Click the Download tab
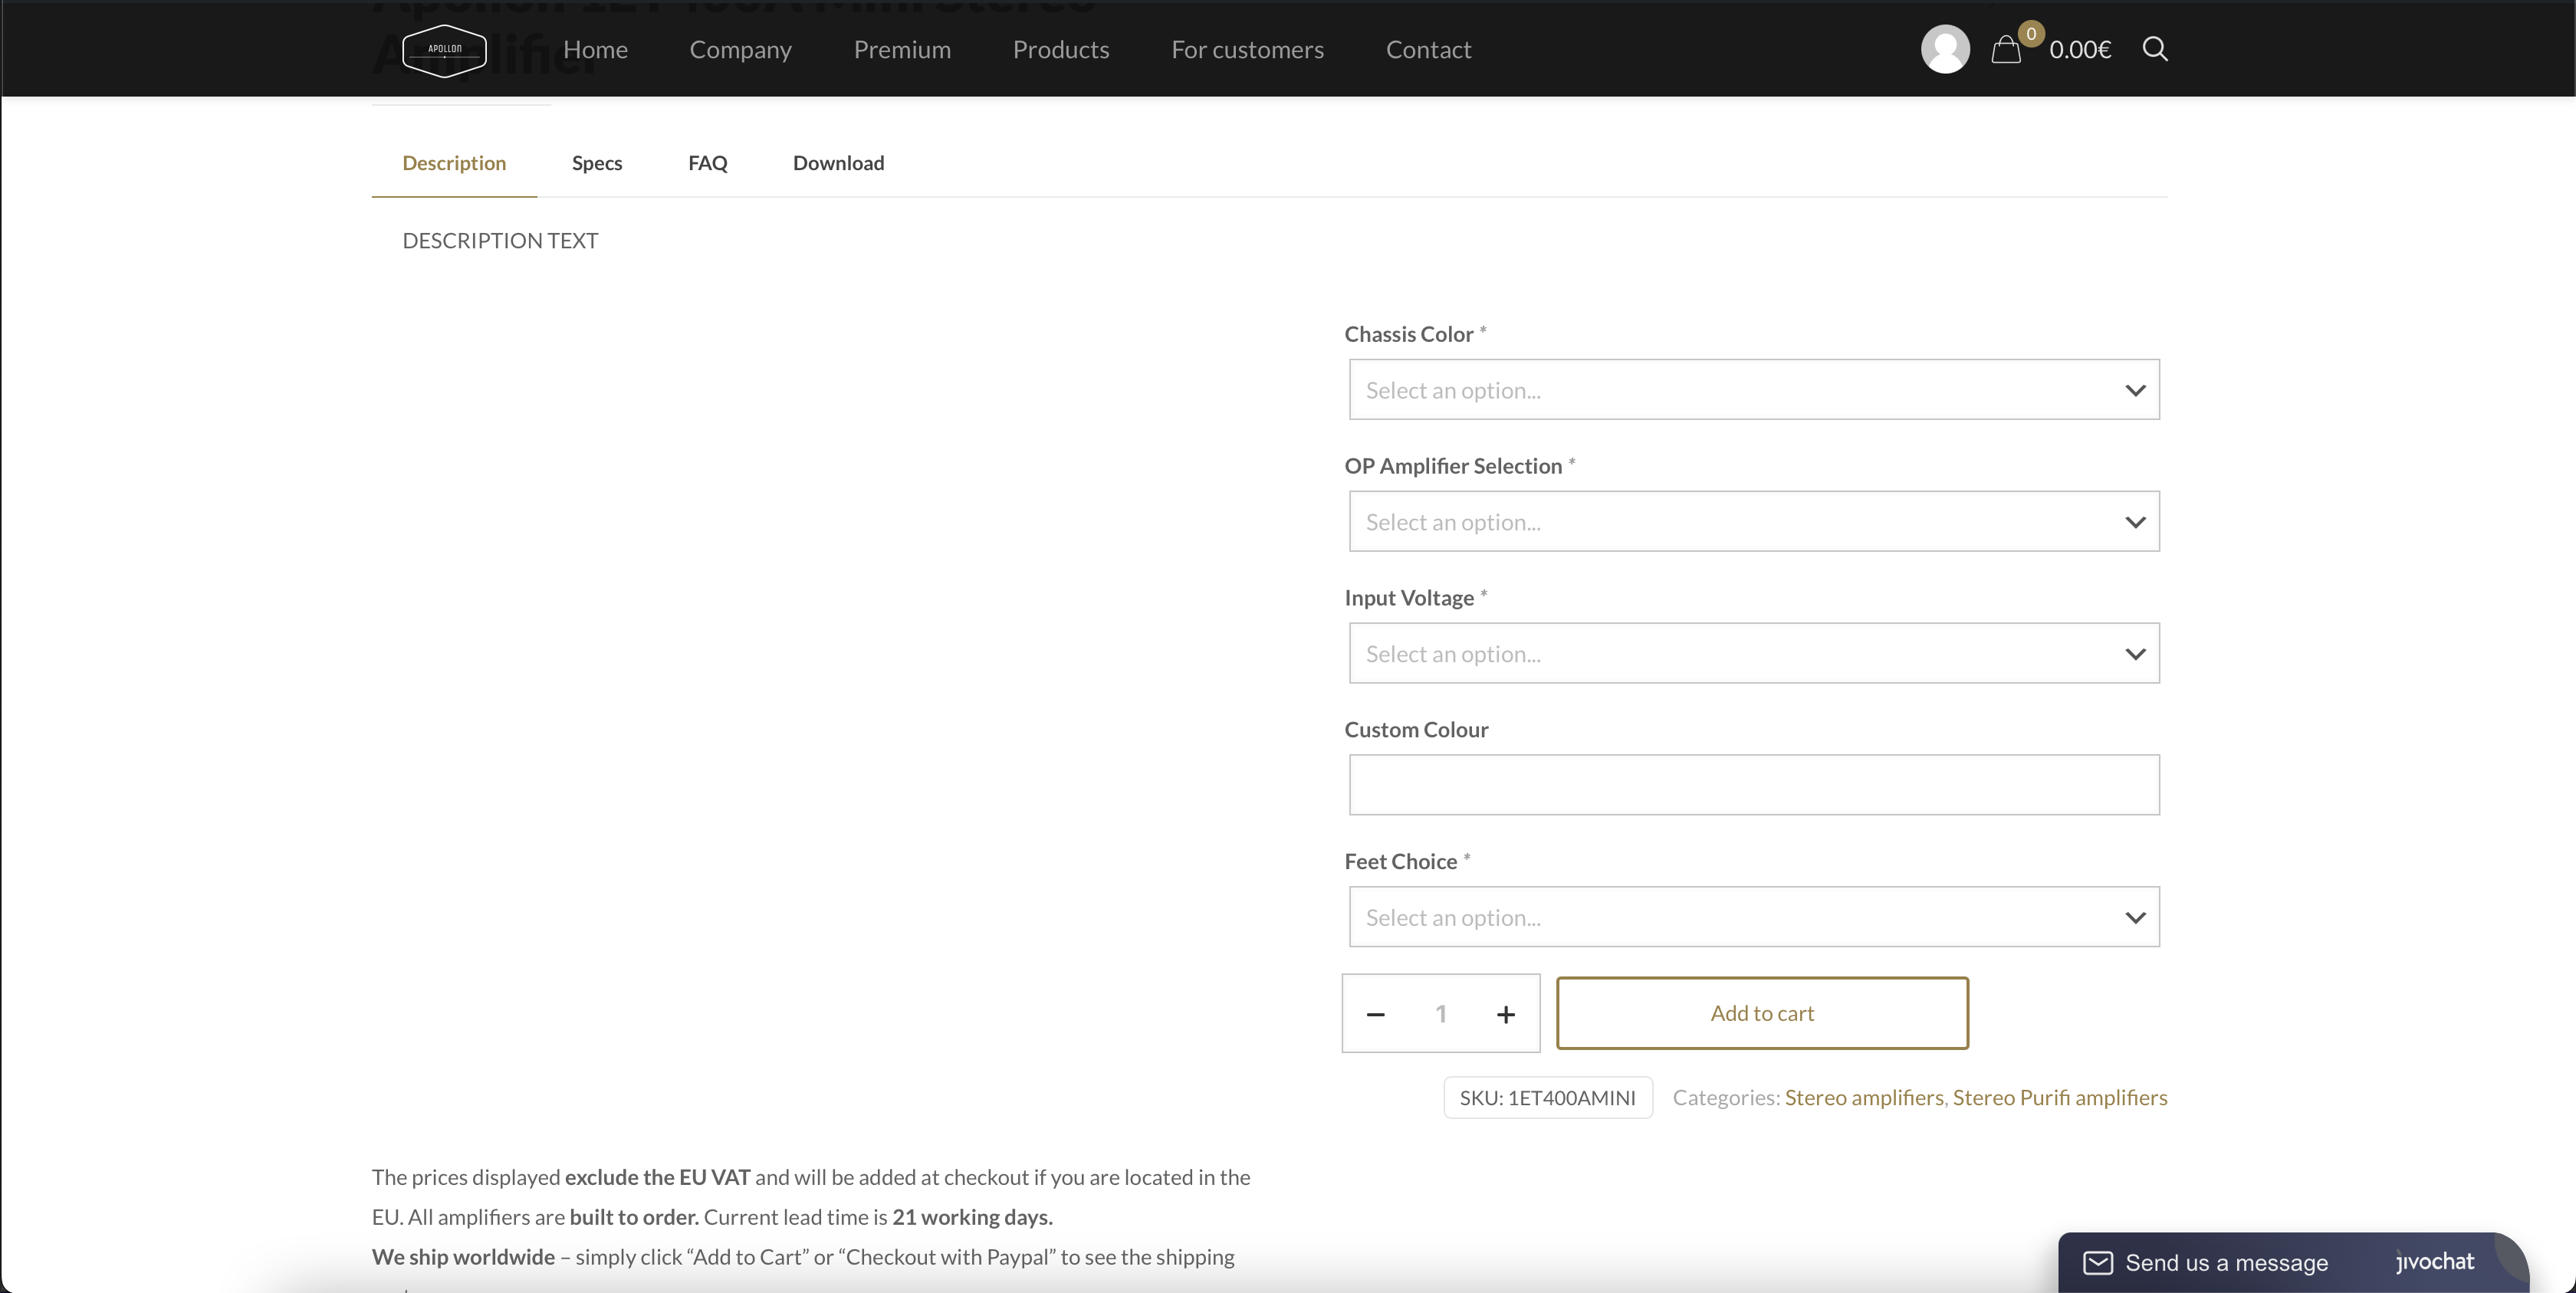 point(838,163)
